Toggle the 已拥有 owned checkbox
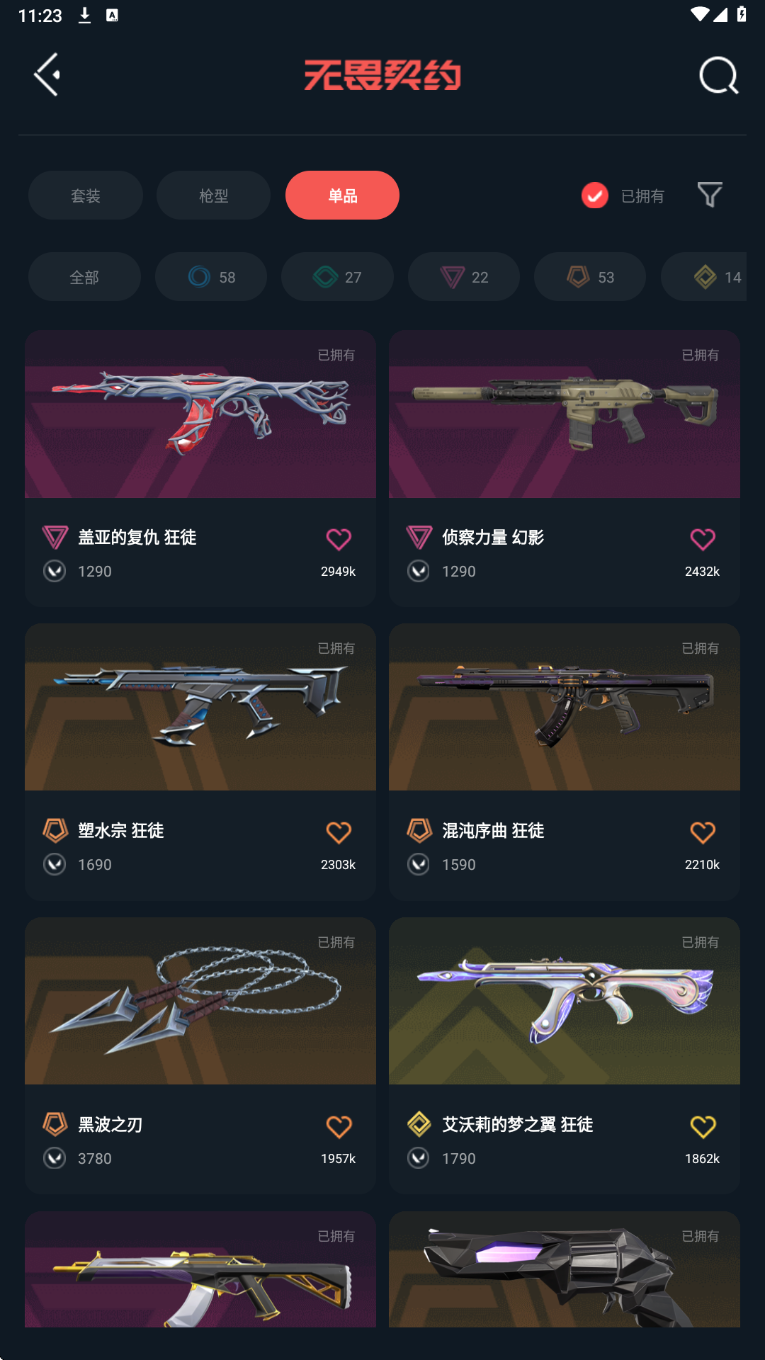This screenshot has height=1360, width=765. pyautogui.click(x=595, y=196)
